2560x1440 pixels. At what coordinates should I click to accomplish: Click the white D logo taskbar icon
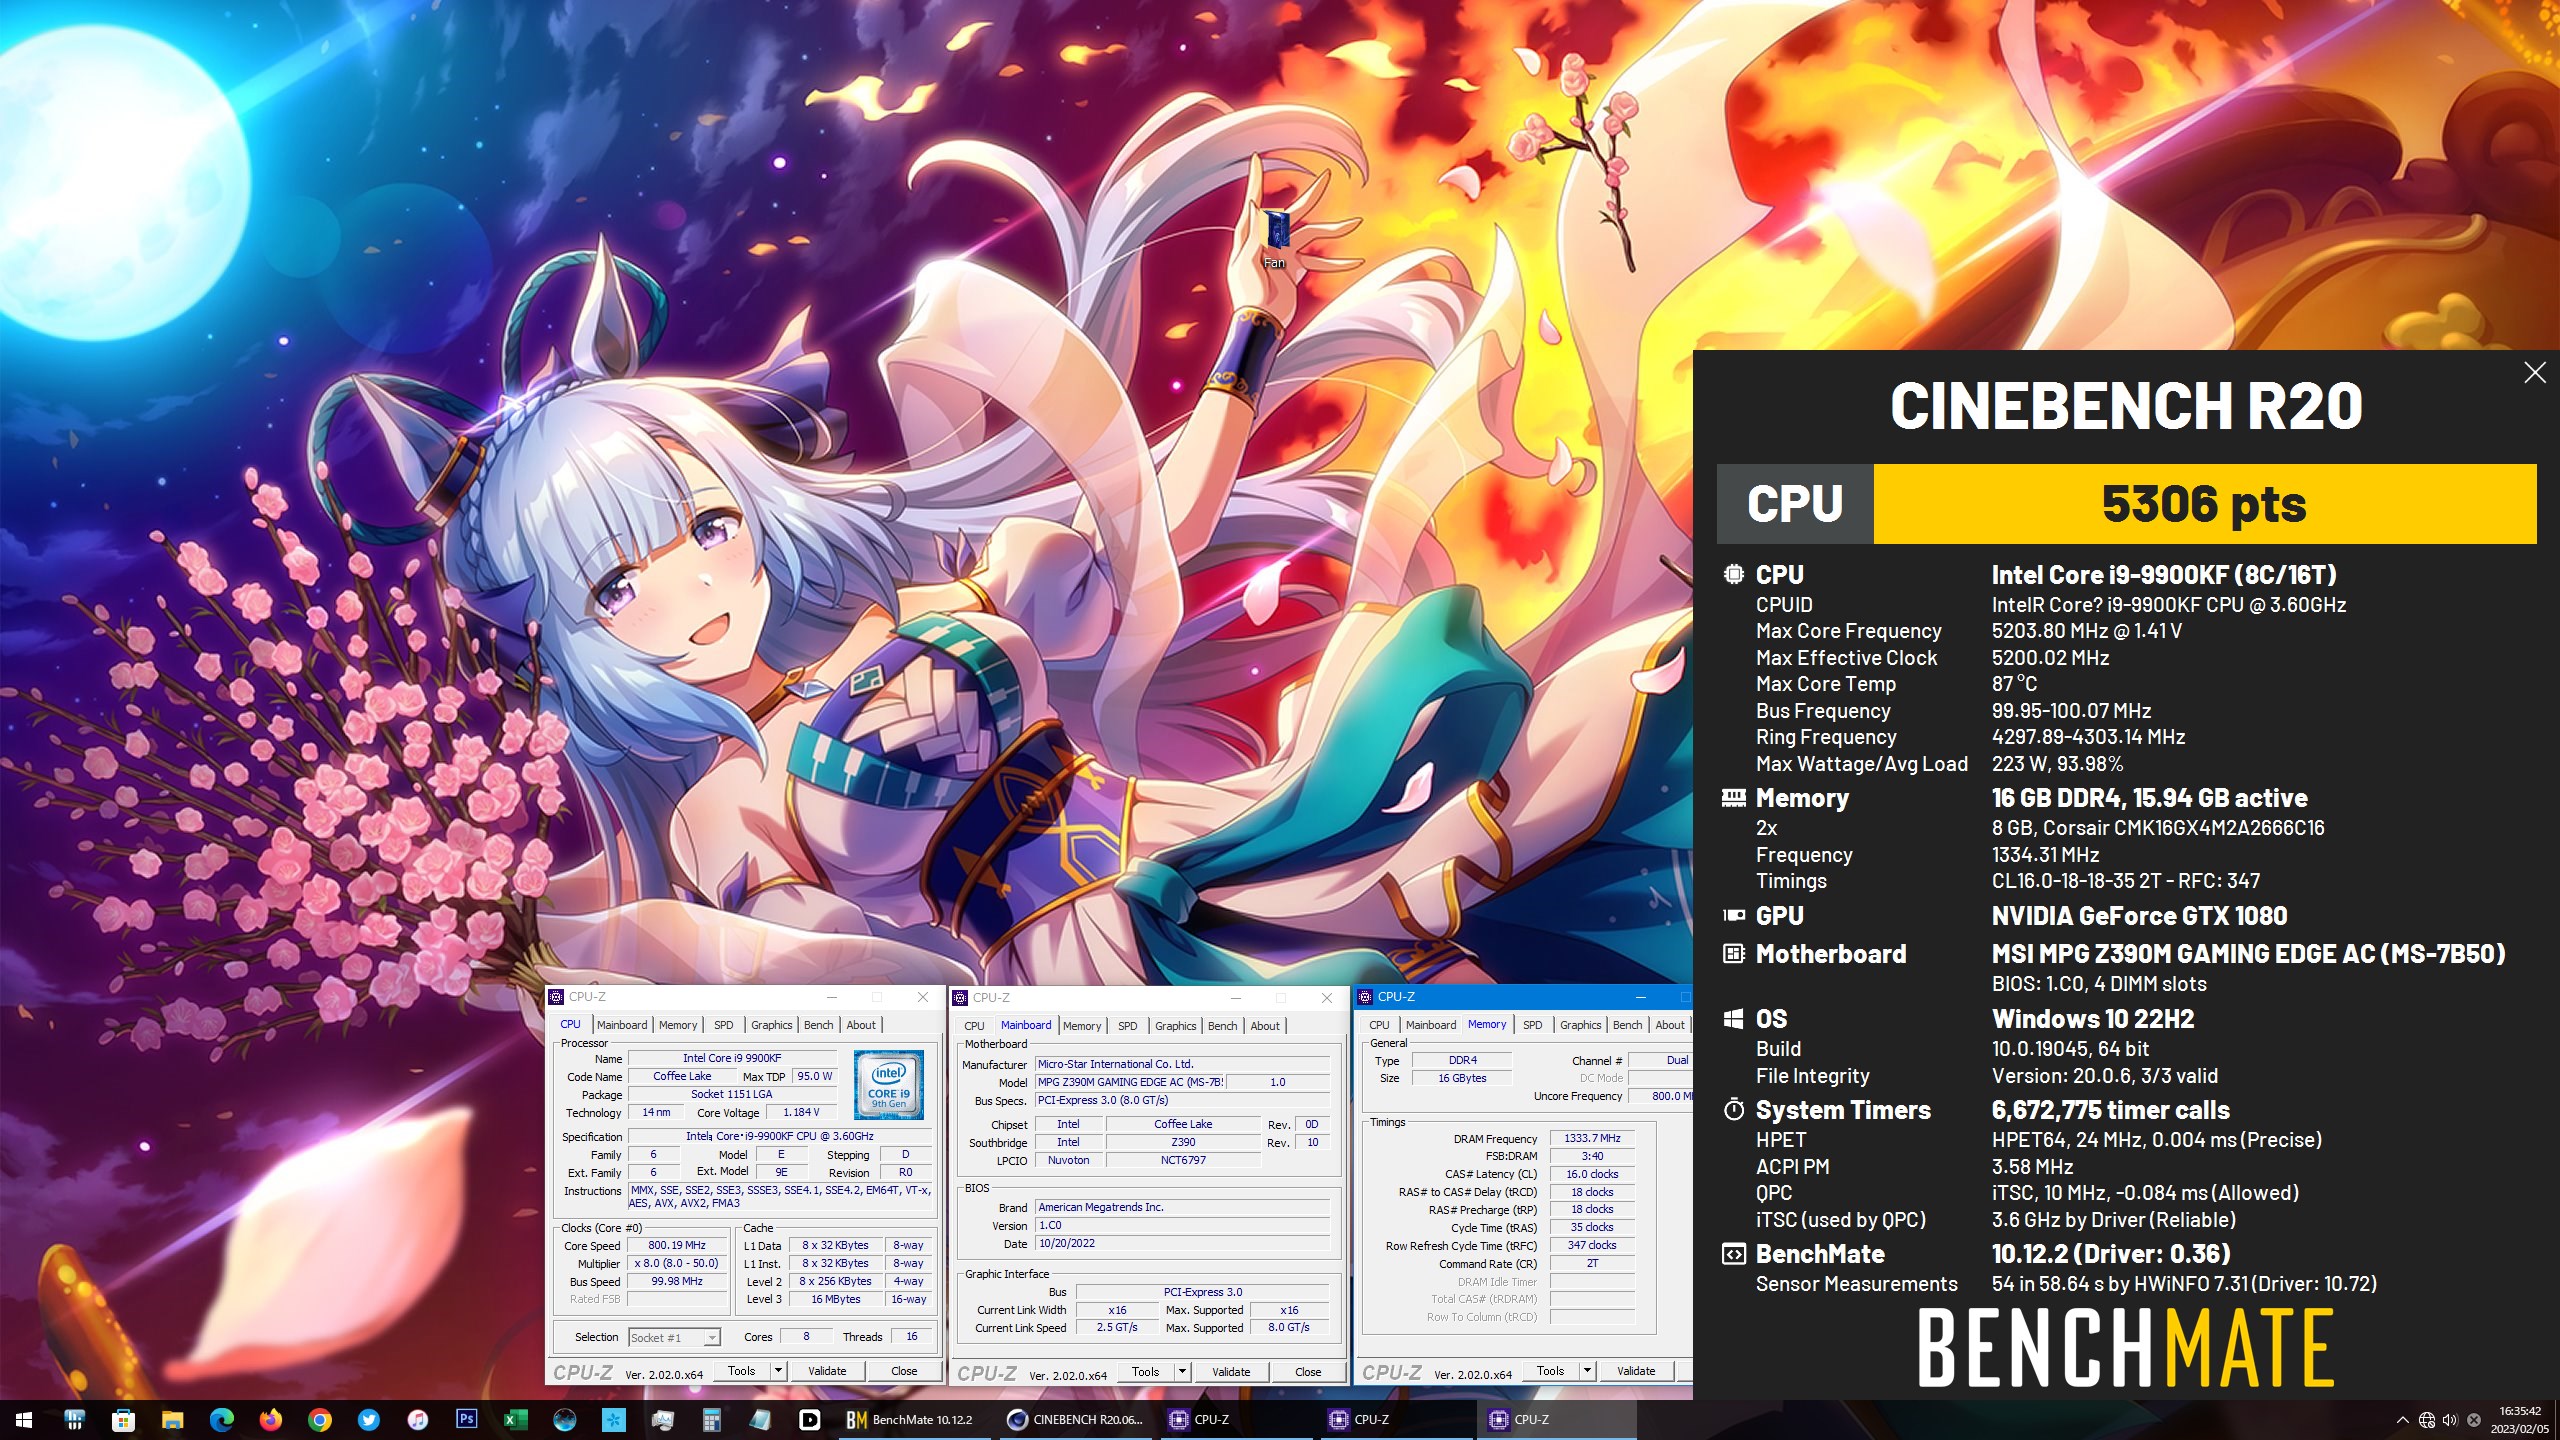(809, 1419)
